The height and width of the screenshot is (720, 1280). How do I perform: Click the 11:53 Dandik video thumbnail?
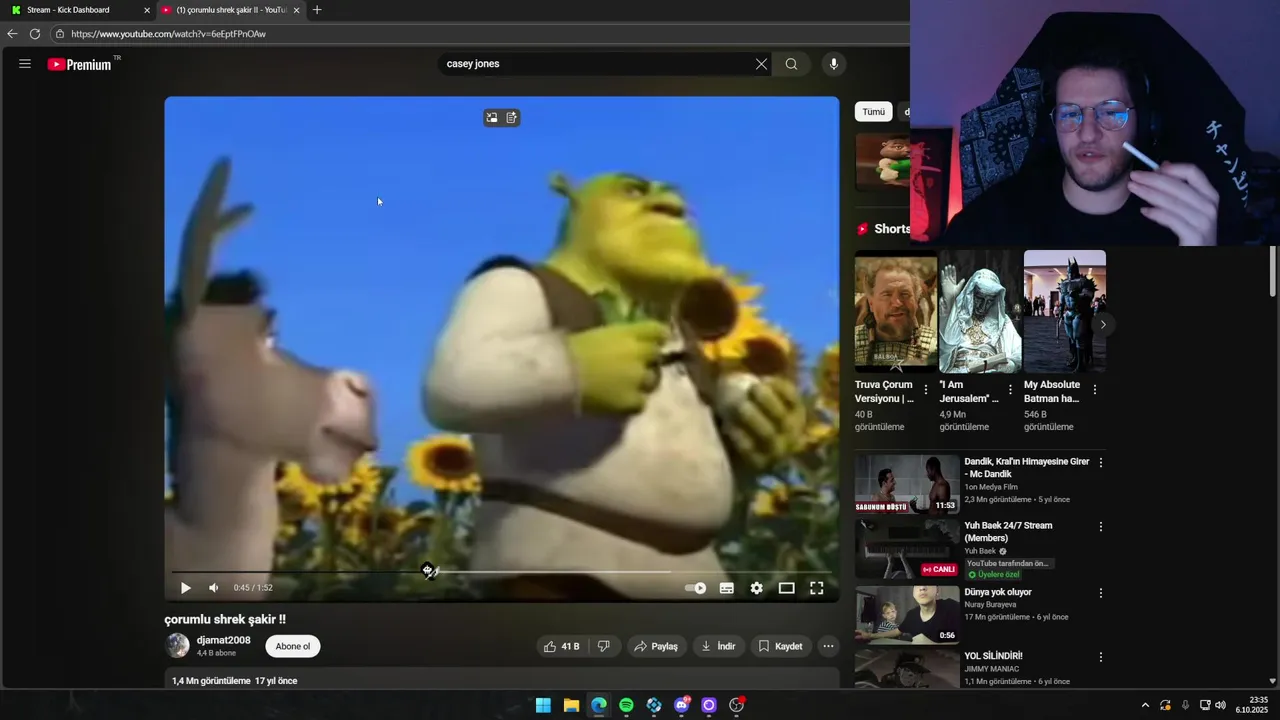tap(907, 484)
